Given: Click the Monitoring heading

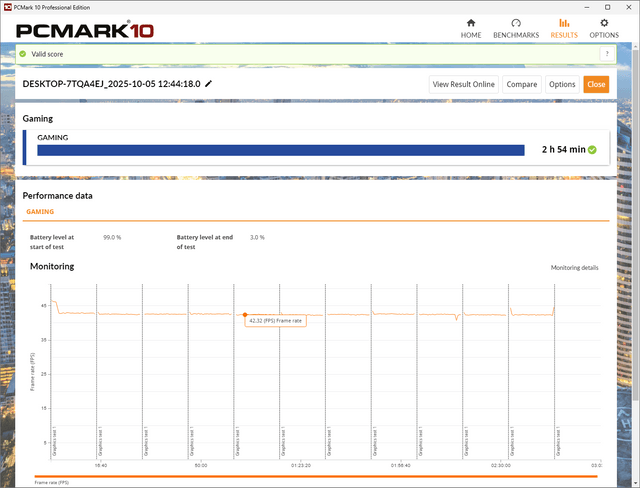Looking at the screenshot, I should click(x=52, y=266).
